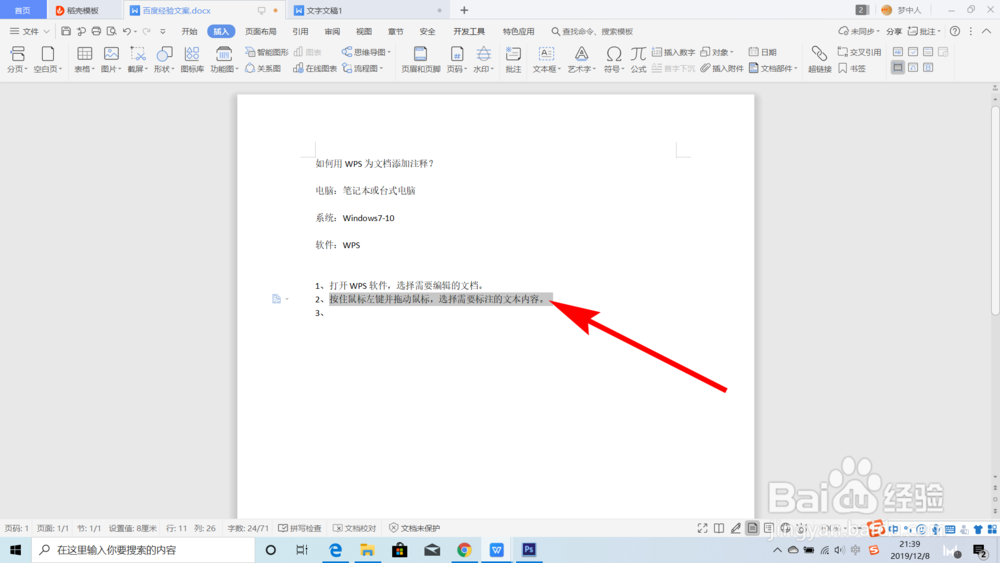Switch to the Home (开始) ribbon tab
Viewport: 1000px width, 563px height.
(x=189, y=31)
